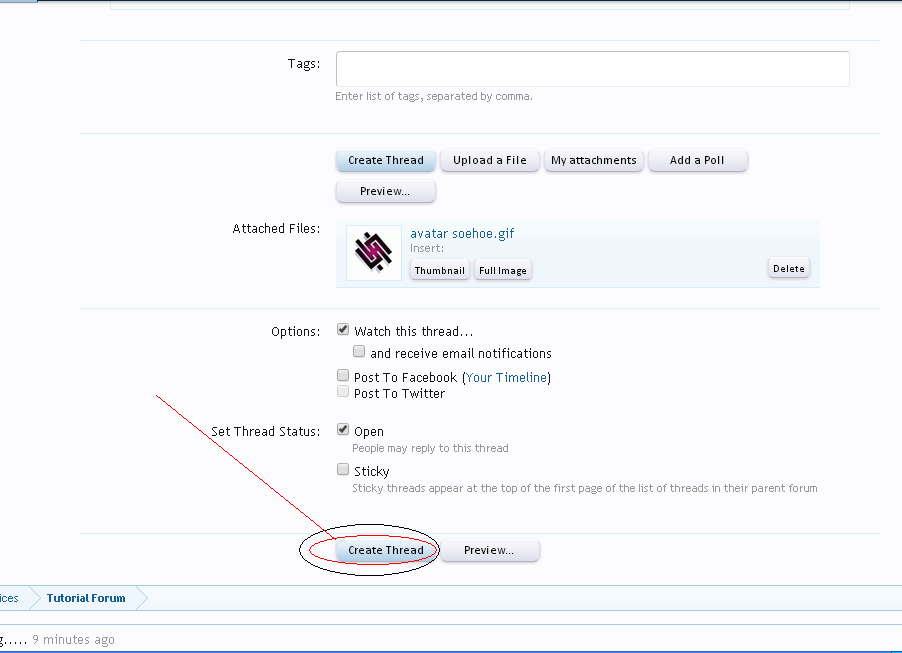
Task: Go to Tutorial Forum breadcrumb
Action: pos(86,598)
